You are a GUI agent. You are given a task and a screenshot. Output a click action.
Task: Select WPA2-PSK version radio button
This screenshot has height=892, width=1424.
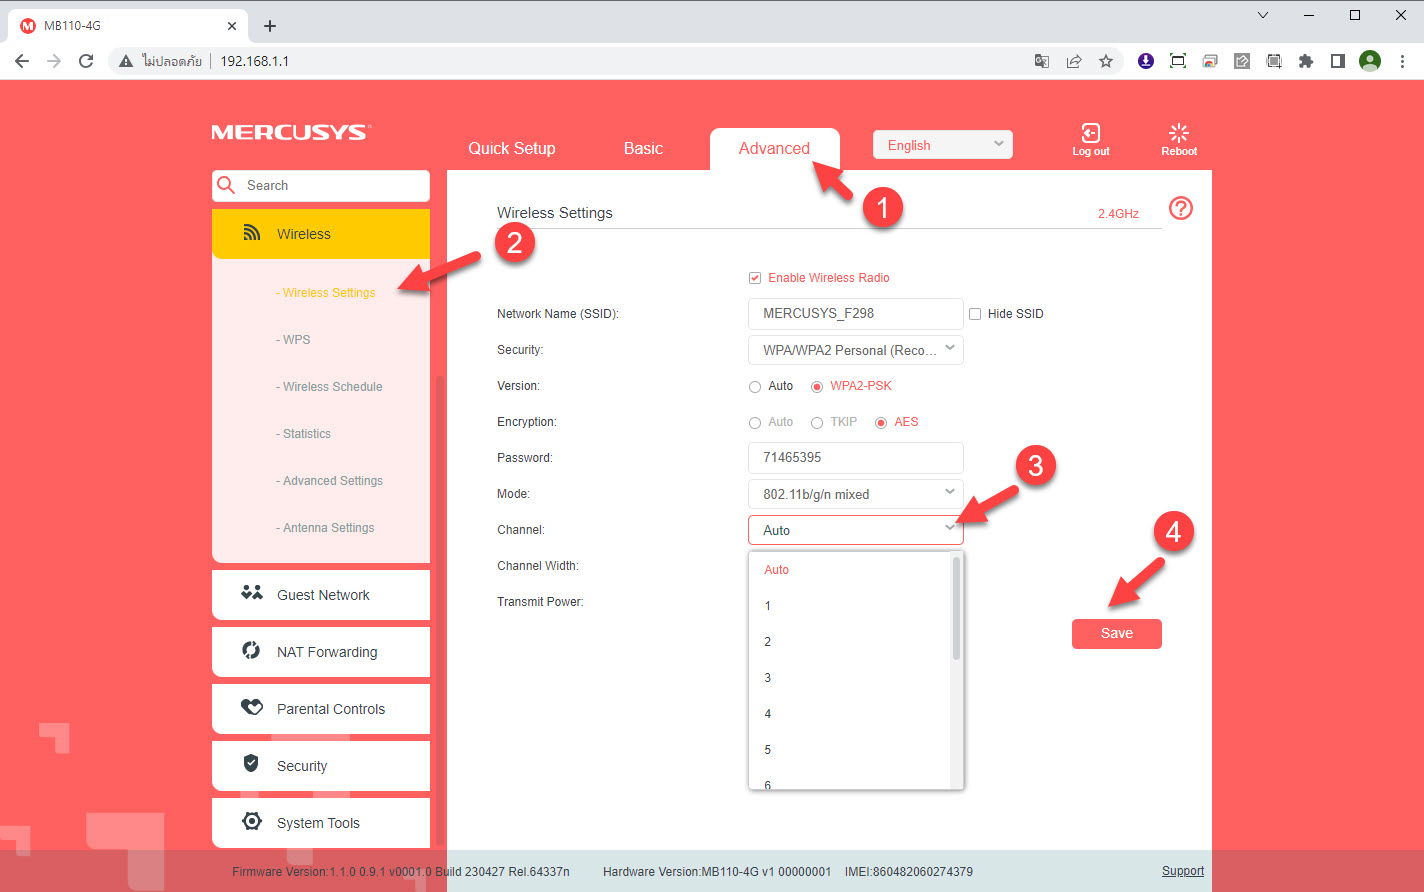(x=817, y=386)
